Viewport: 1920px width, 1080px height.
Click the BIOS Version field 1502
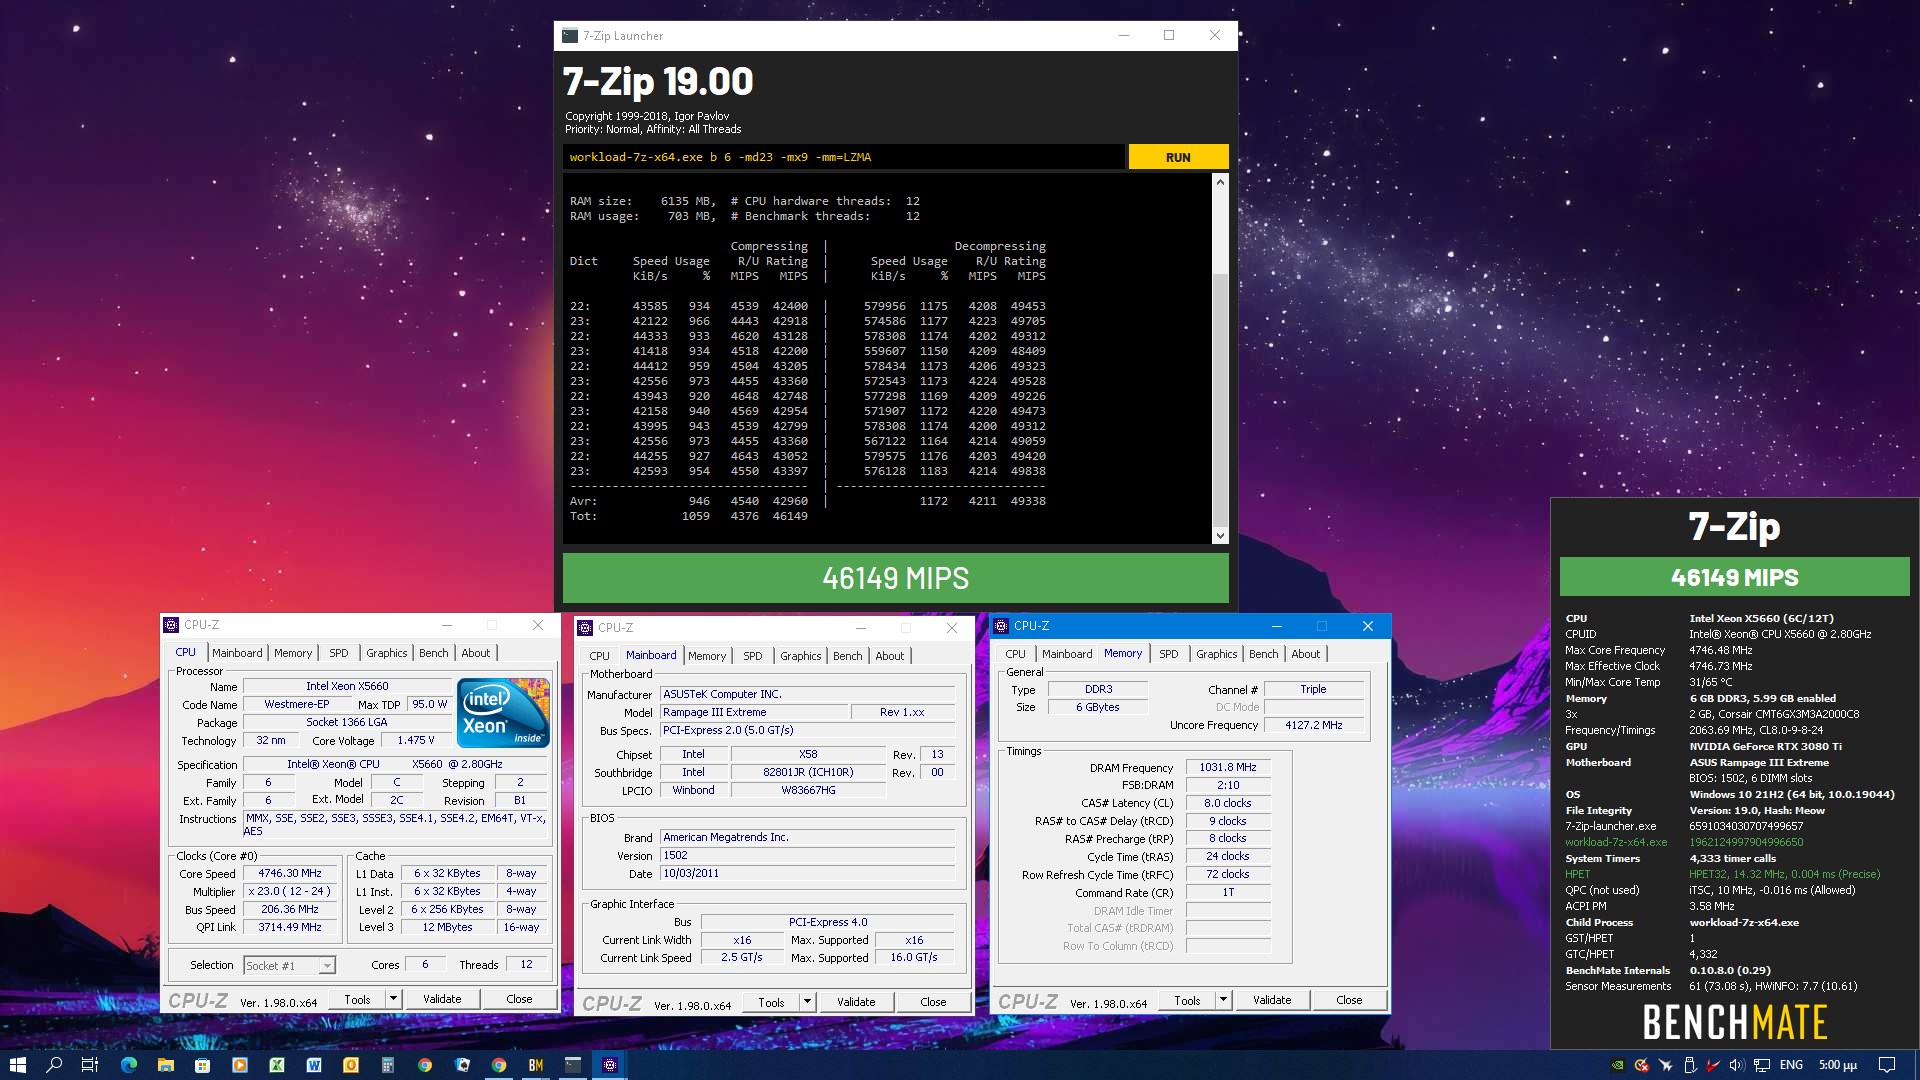pos(808,856)
